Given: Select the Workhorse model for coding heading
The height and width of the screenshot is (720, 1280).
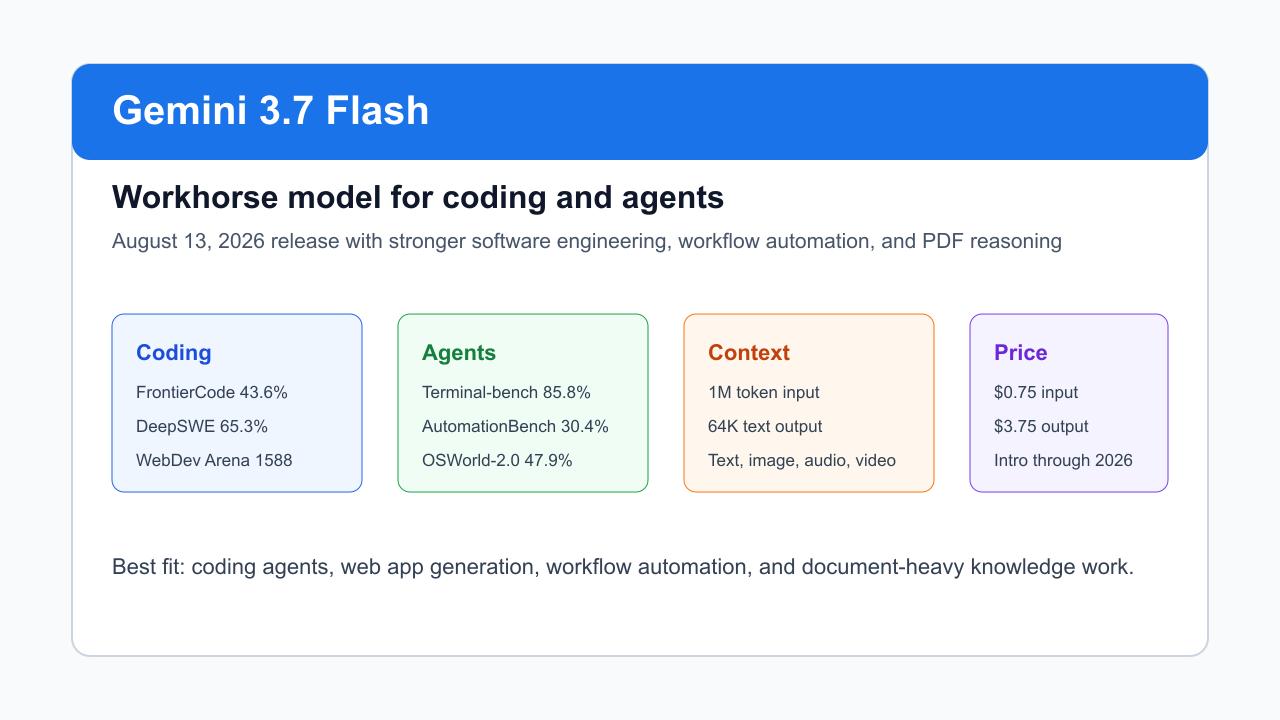Looking at the screenshot, I should pyautogui.click(x=418, y=198).
